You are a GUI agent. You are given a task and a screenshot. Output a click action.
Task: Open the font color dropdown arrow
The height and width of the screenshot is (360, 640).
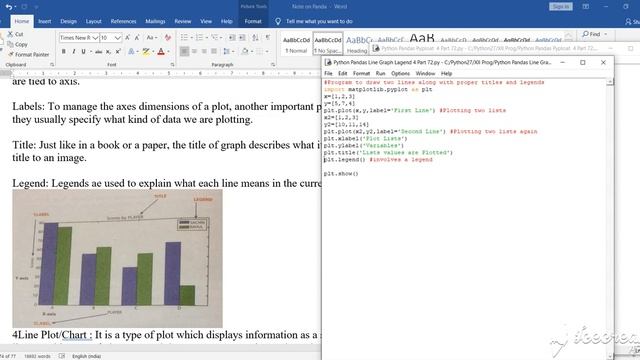[168, 51]
